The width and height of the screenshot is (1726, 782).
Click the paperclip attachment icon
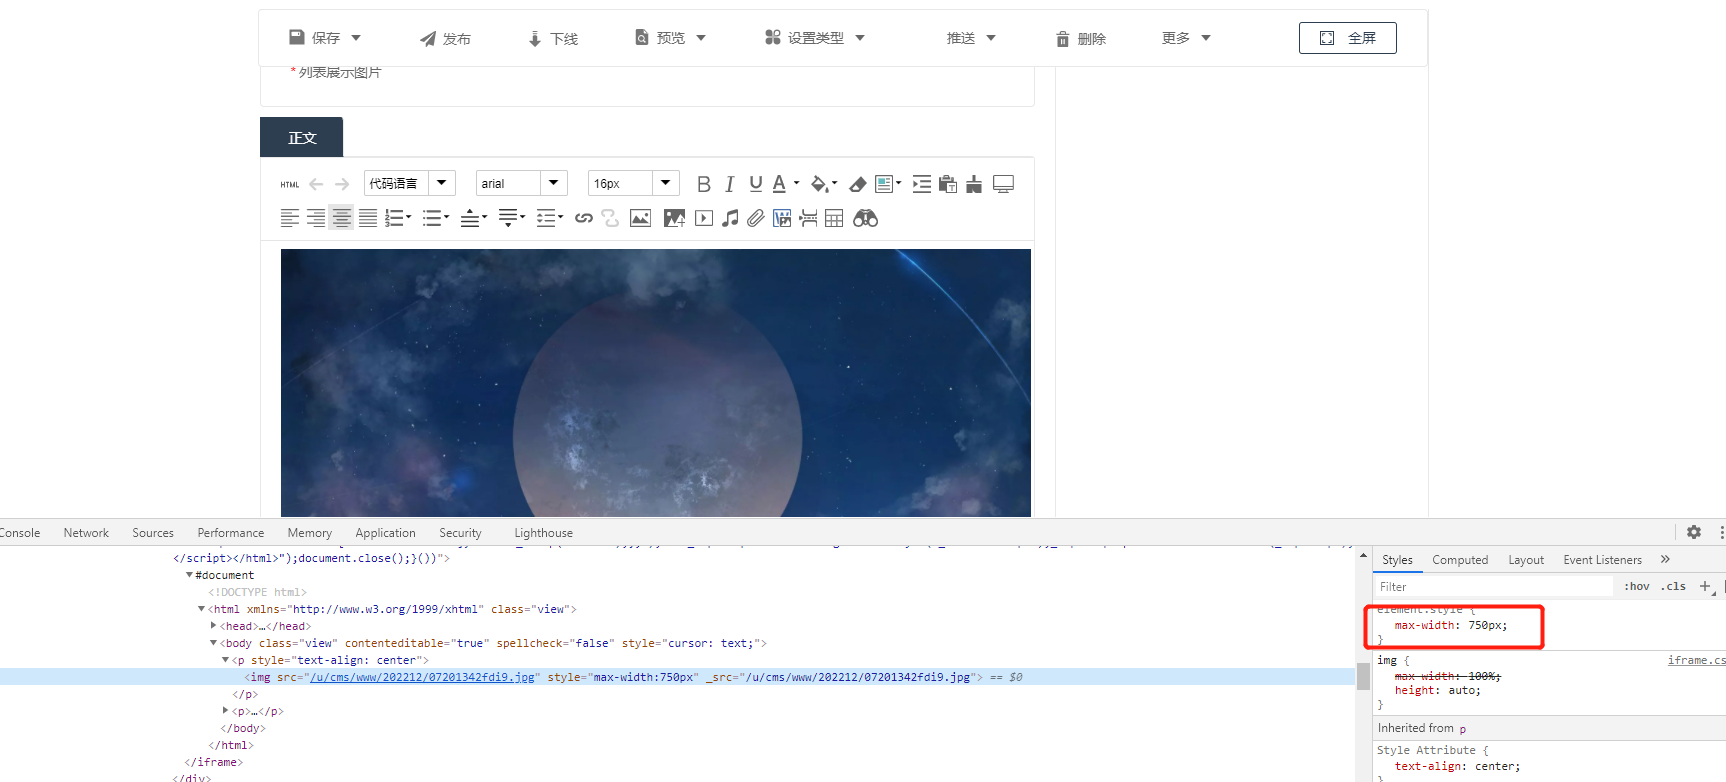(x=756, y=218)
